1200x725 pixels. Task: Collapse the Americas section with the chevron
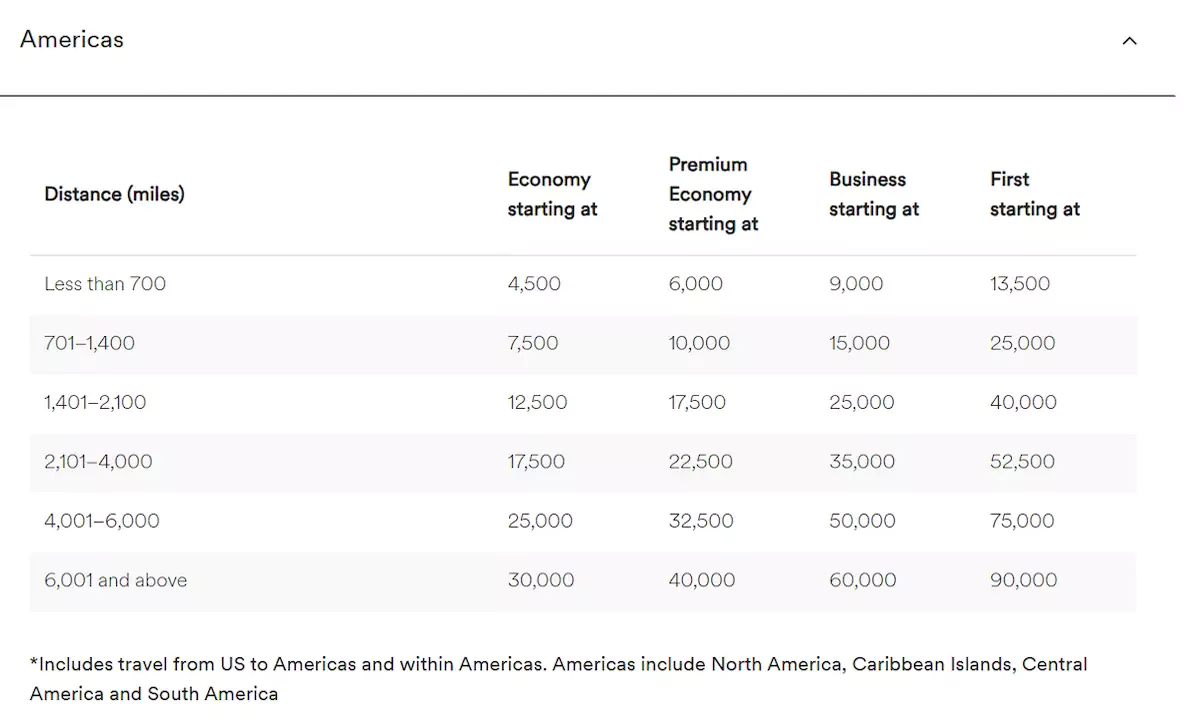1130,41
